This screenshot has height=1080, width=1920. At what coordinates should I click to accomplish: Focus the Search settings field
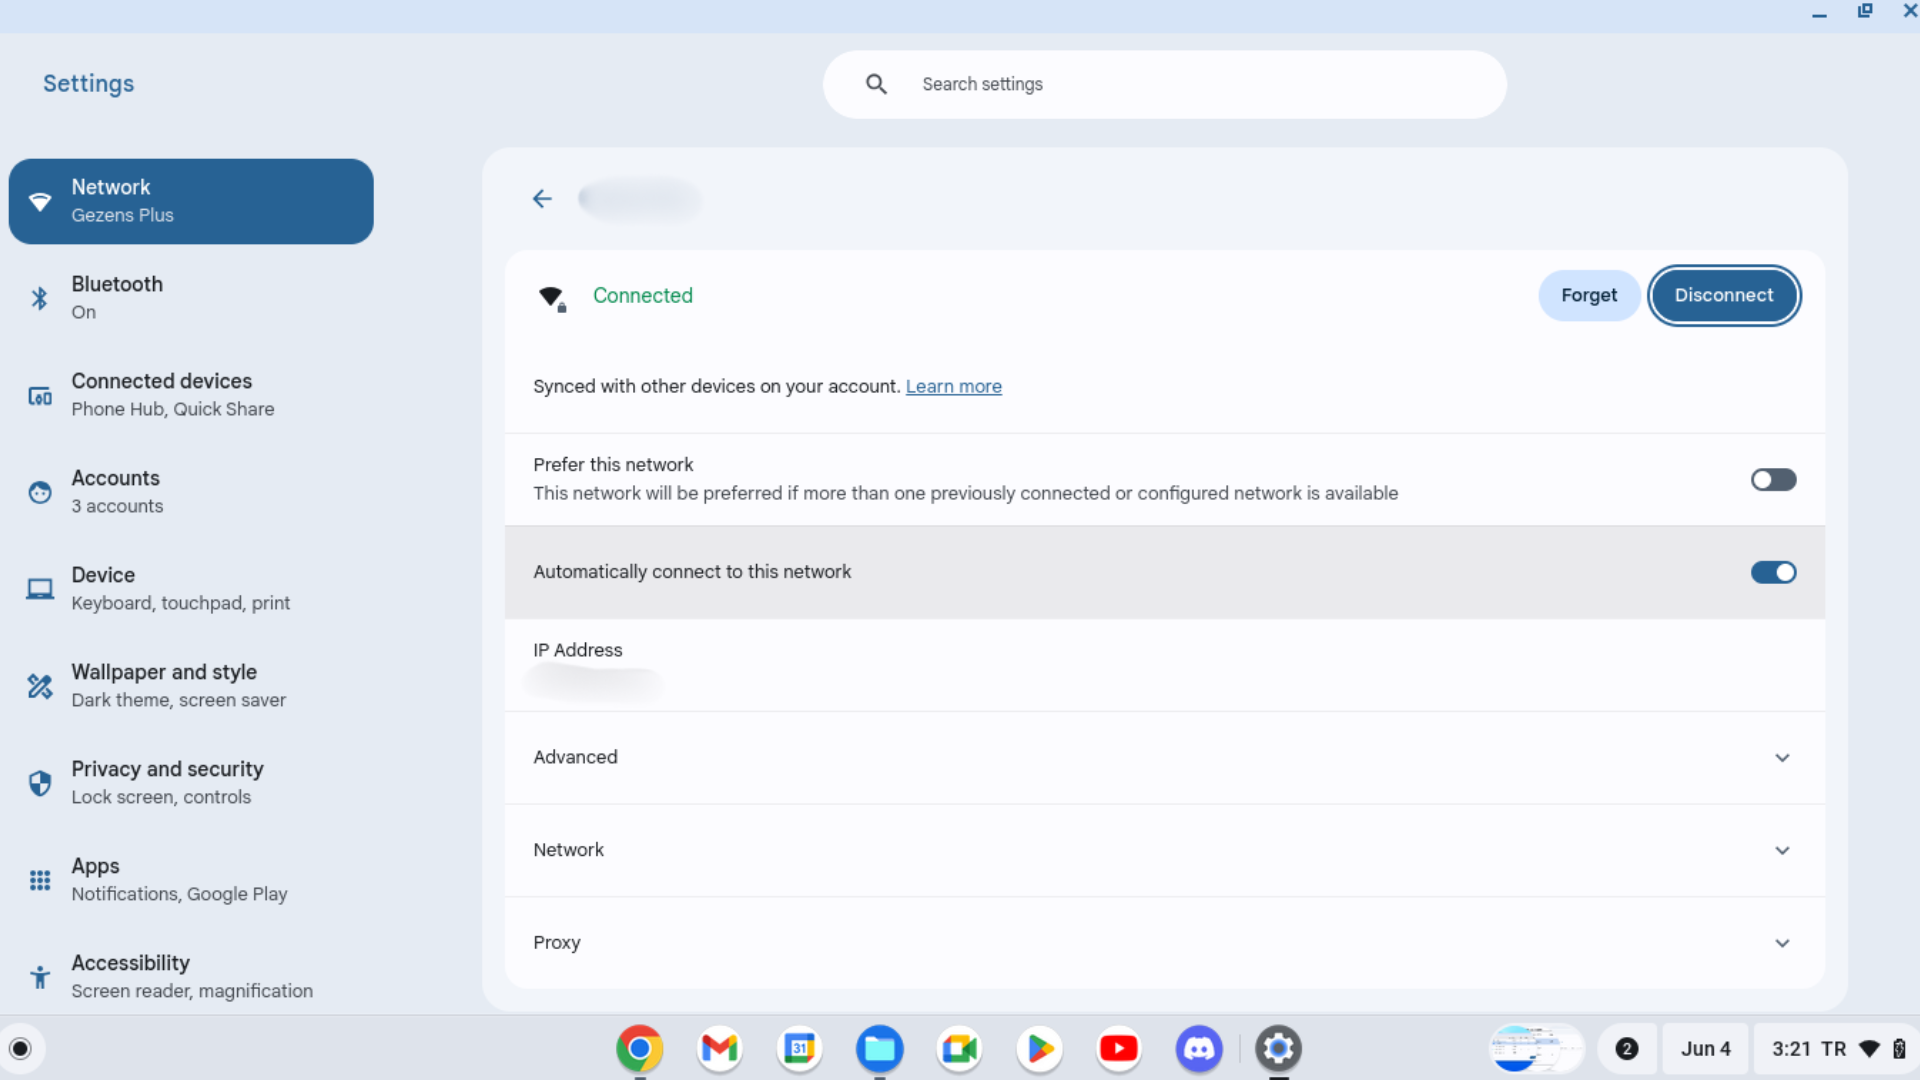(x=1164, y=84)
